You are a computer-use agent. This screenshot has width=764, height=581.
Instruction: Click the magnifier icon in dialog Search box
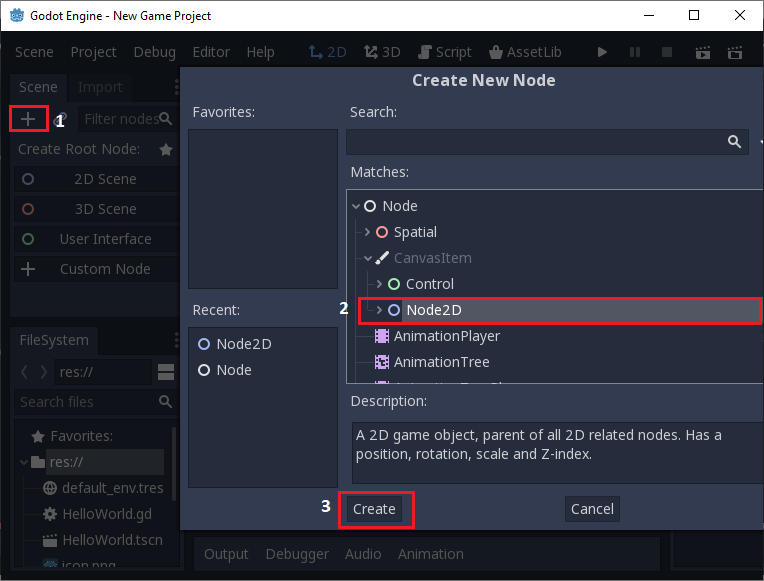click(735, 142)
